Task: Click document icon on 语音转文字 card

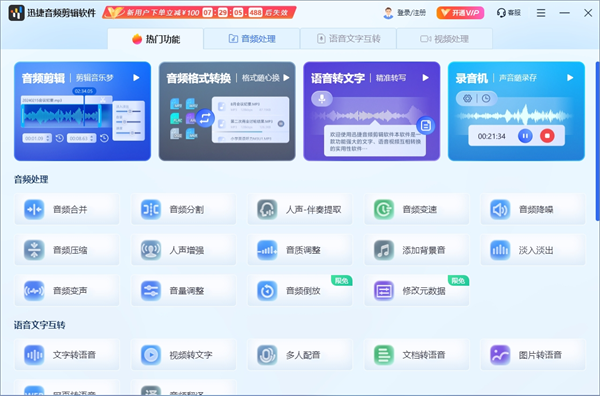Action: tap(426, 125)
